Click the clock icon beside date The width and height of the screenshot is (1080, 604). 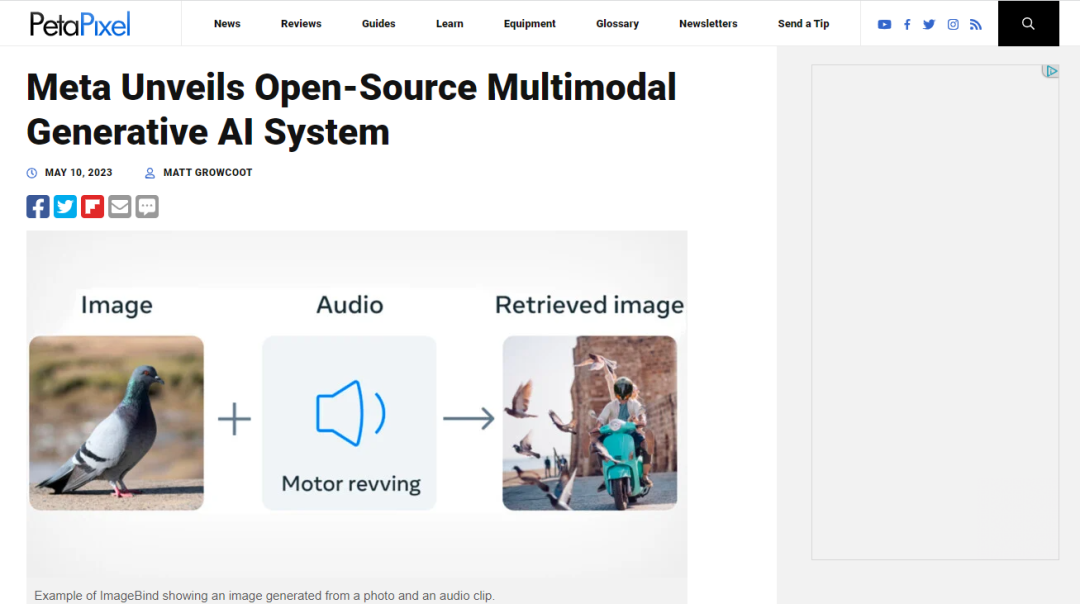point(32,173)
